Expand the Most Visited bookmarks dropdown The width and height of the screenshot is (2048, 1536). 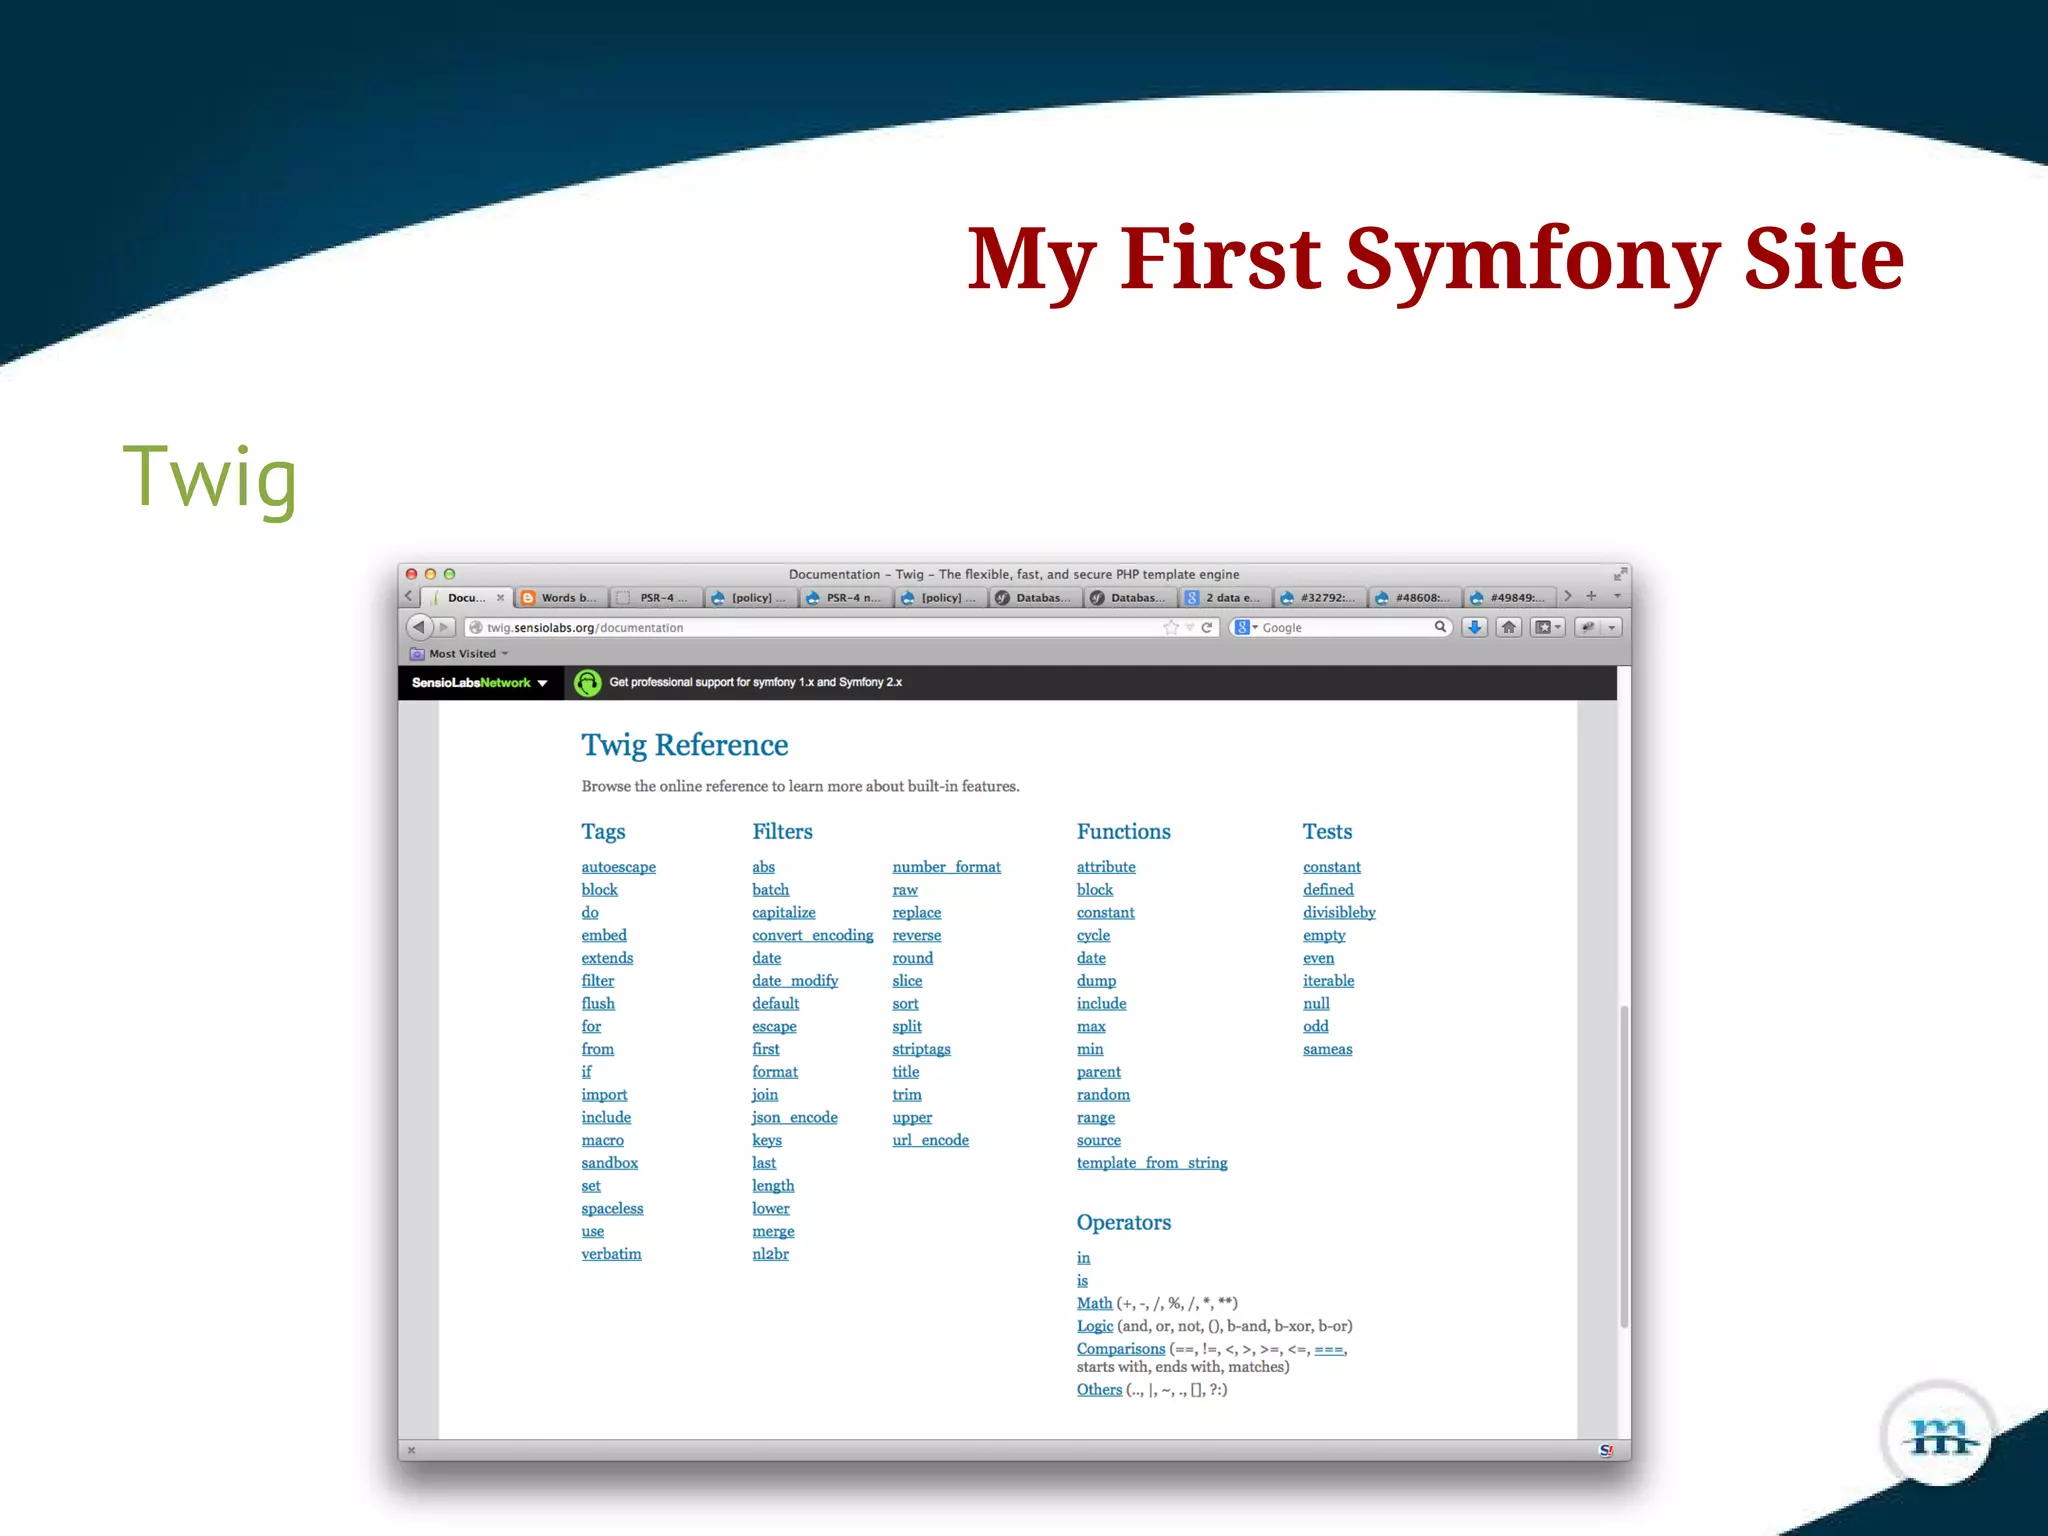[x=505, y=654]
